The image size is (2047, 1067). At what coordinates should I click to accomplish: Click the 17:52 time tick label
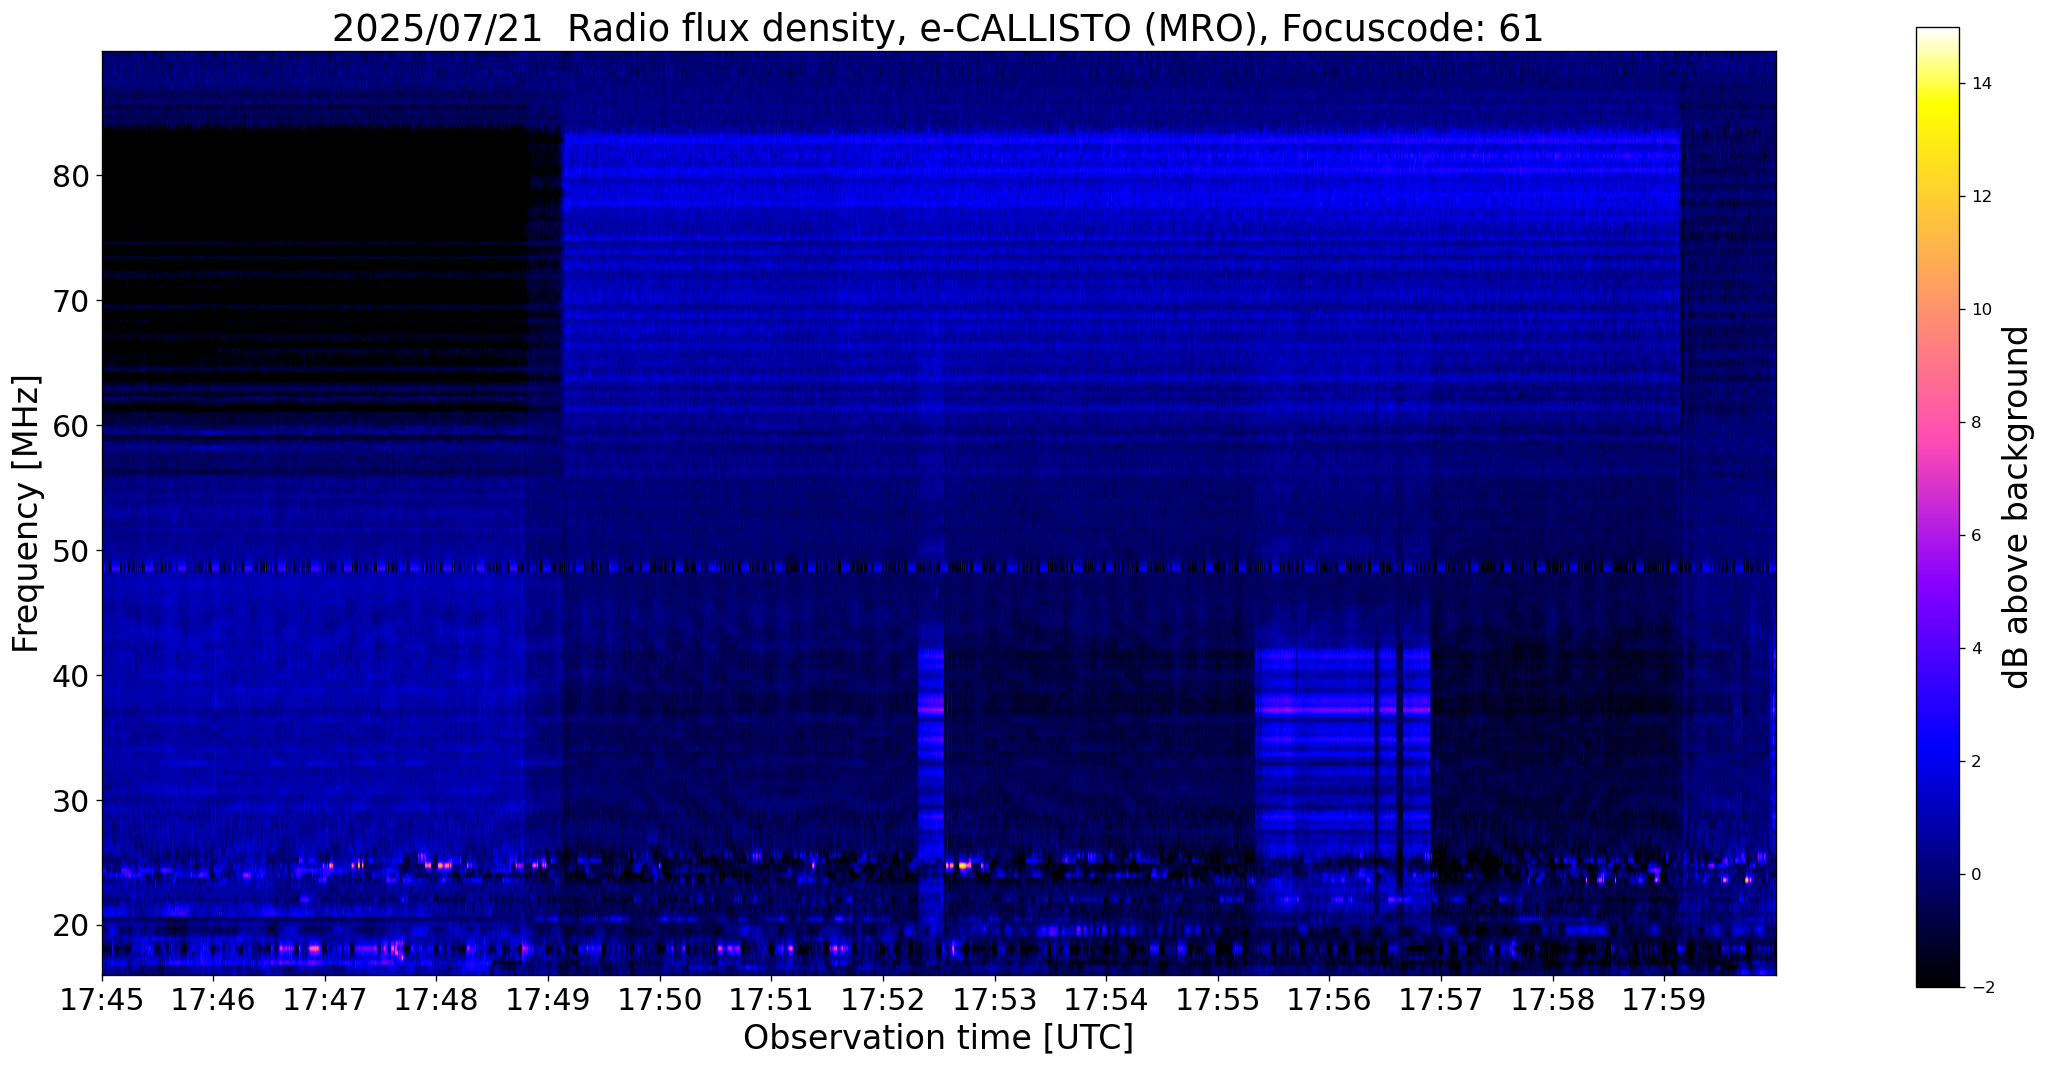point(883,1001)
